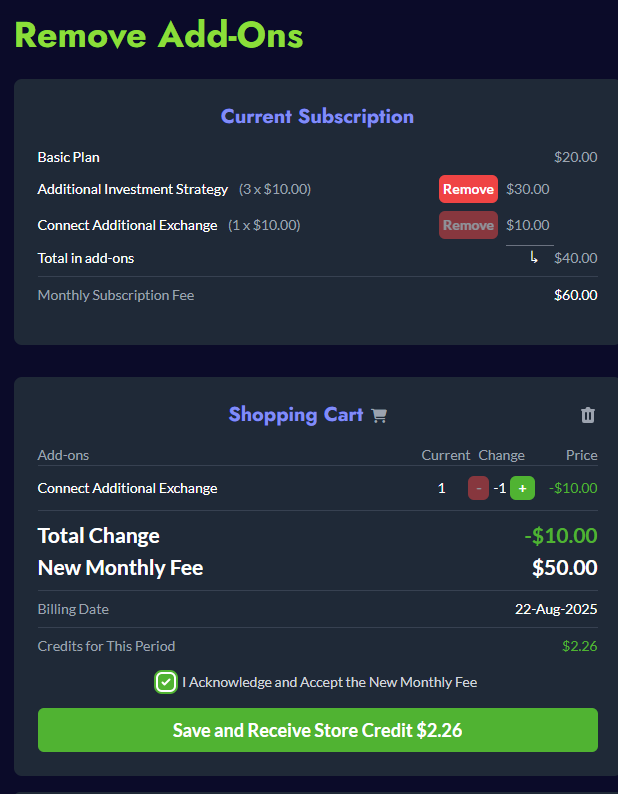618x794 pixels.
Task: Save and receive store credit $2.26
Action: [x=317, y=730]
